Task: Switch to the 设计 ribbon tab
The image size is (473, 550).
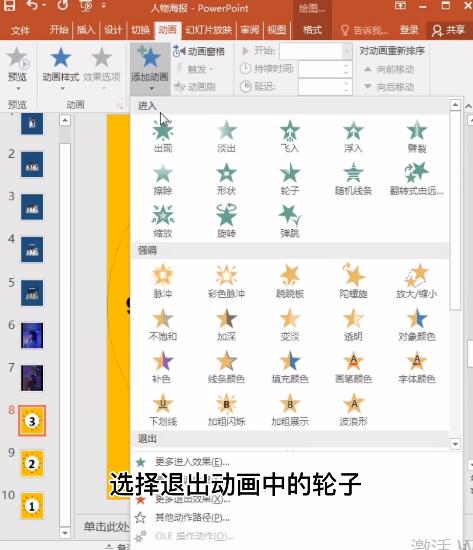Action: click(113, 30)
